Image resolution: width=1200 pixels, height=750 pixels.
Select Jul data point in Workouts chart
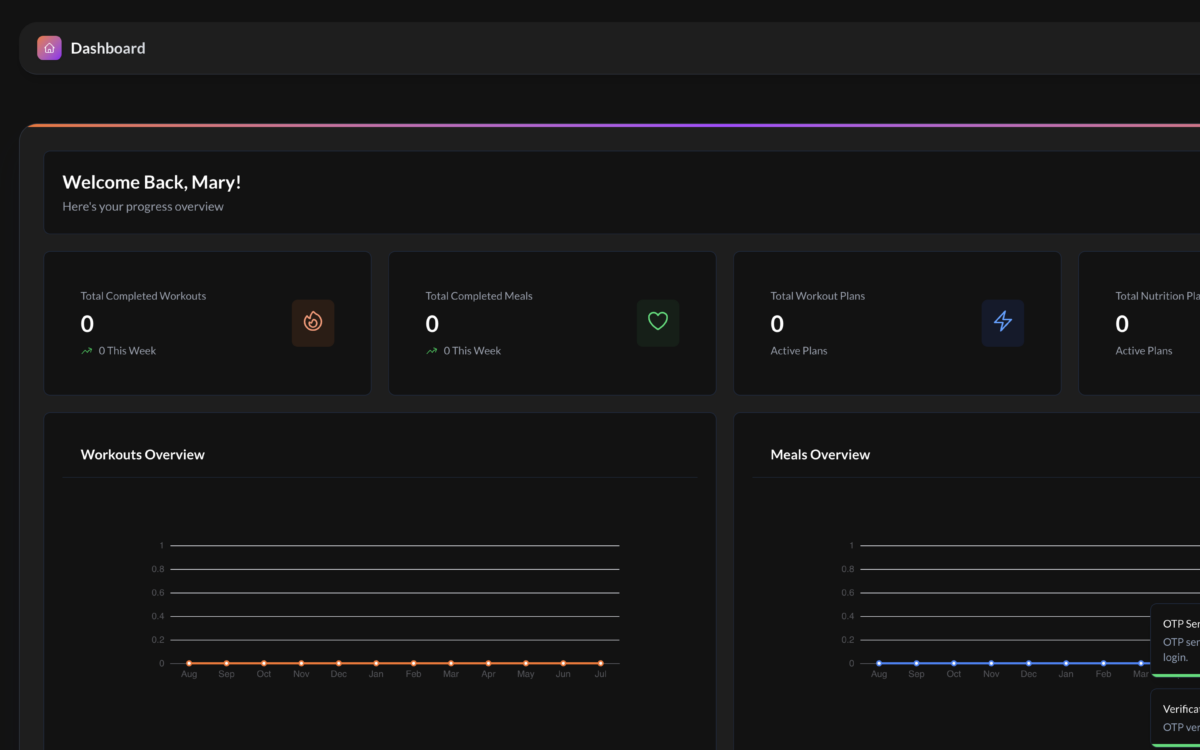pos(601,663)
